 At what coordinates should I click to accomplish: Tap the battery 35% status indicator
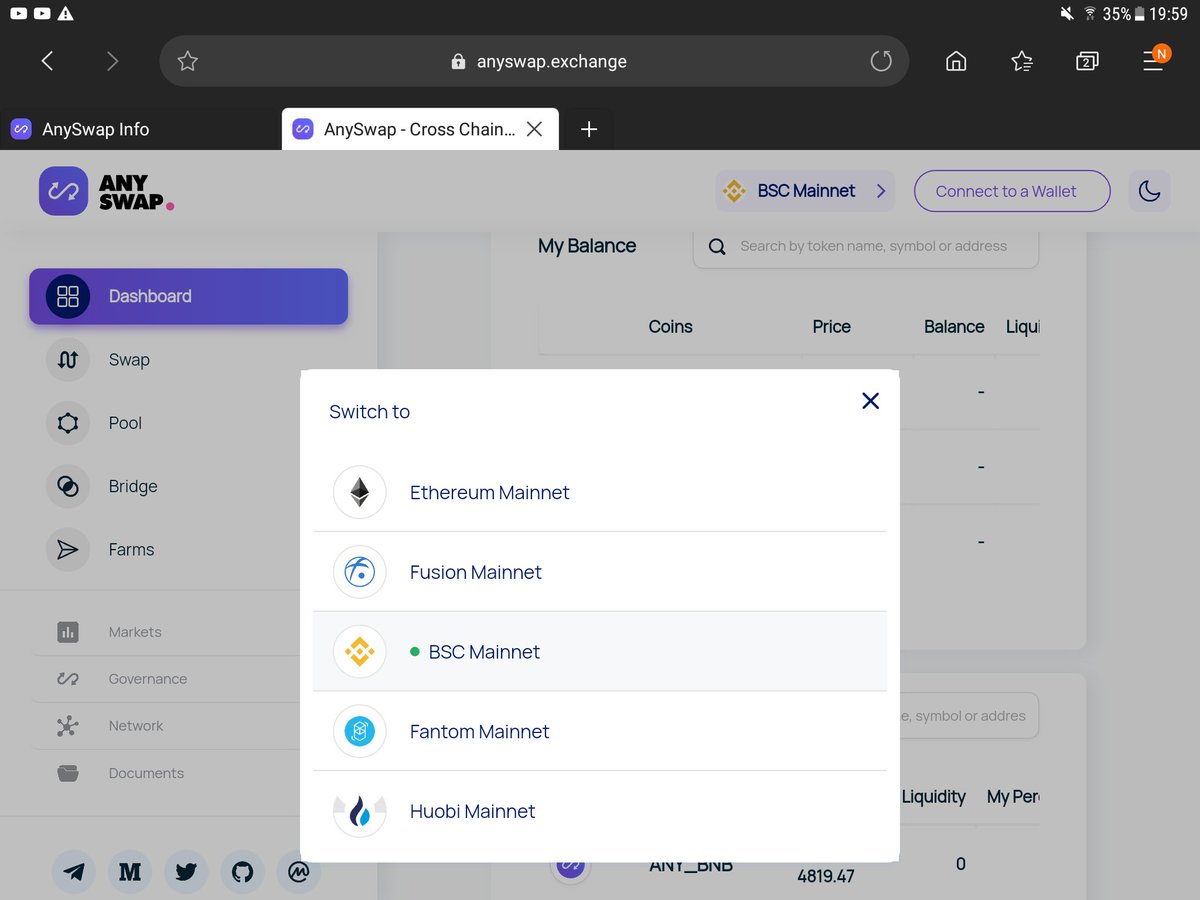[x=1123, y=14]
